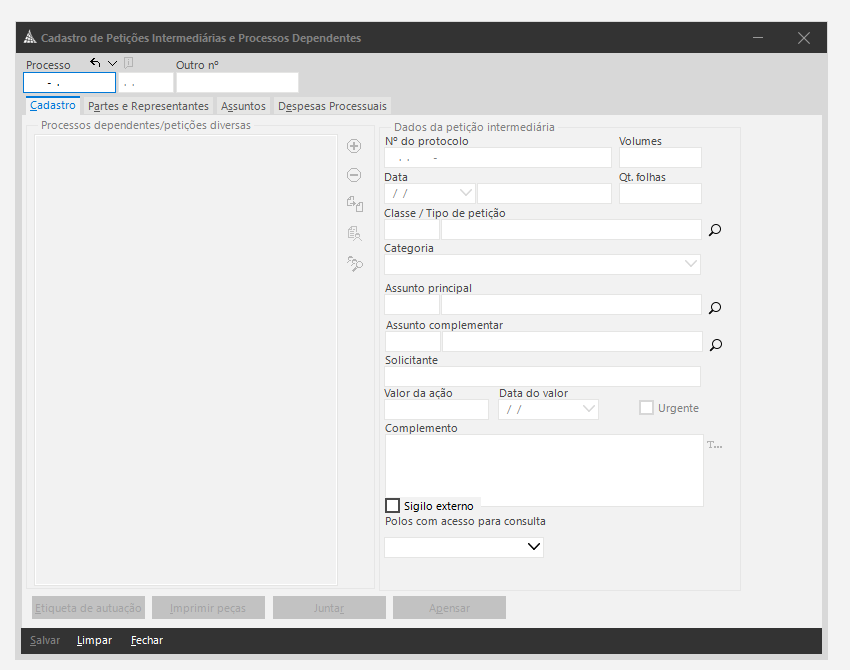Expand the Categoria dropdown
Viewport: 850px width, 670px height.
click(x=691, y=265)
